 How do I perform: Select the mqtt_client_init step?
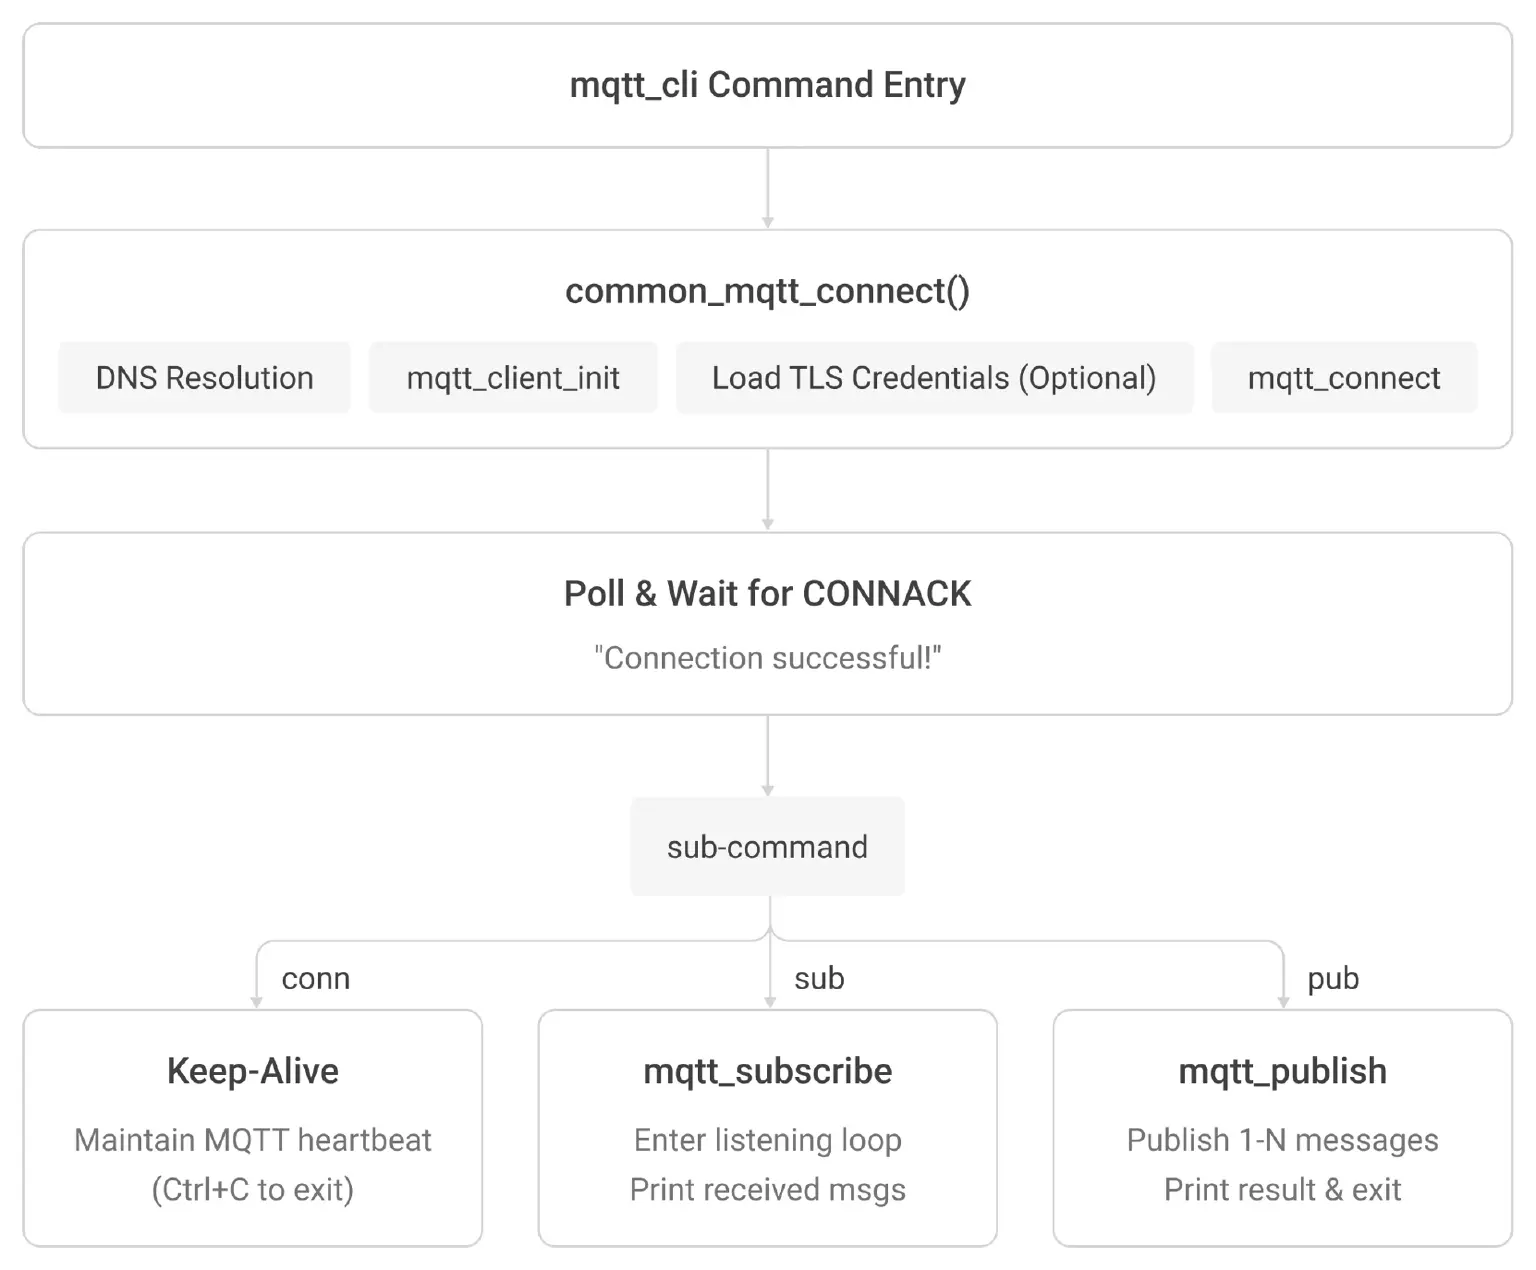[513, 378]
